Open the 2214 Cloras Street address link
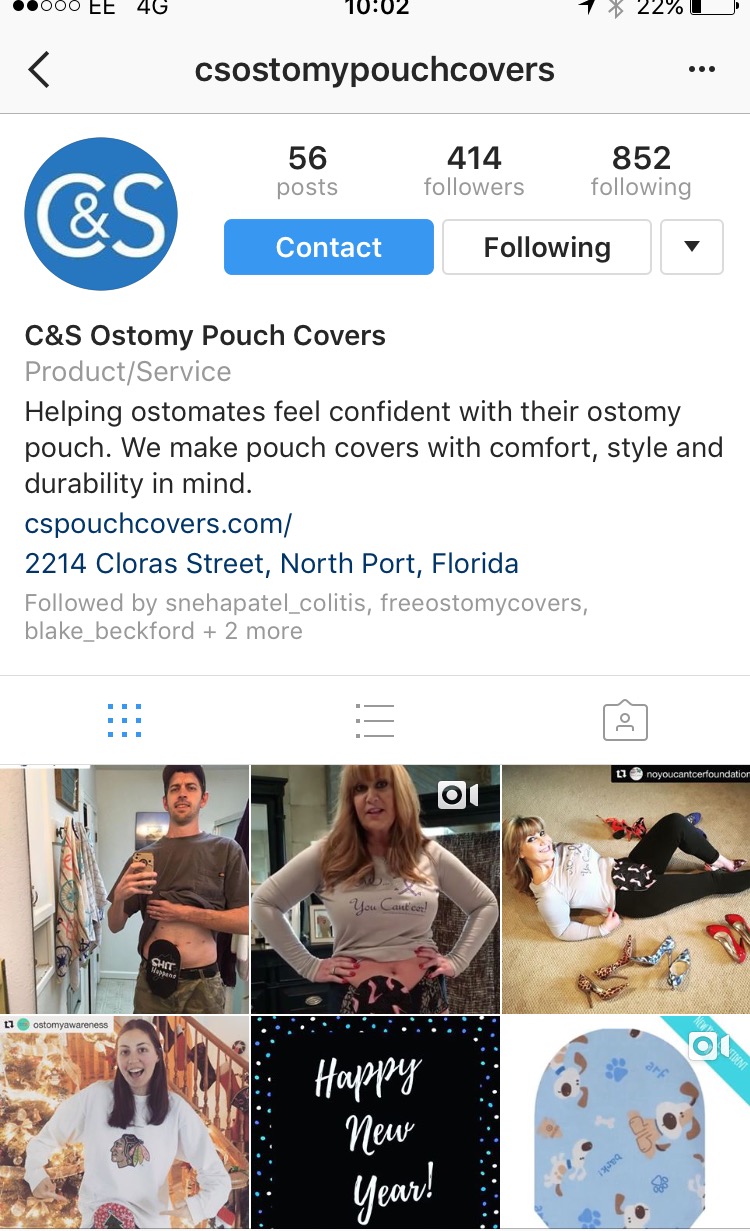 [272, 563]
